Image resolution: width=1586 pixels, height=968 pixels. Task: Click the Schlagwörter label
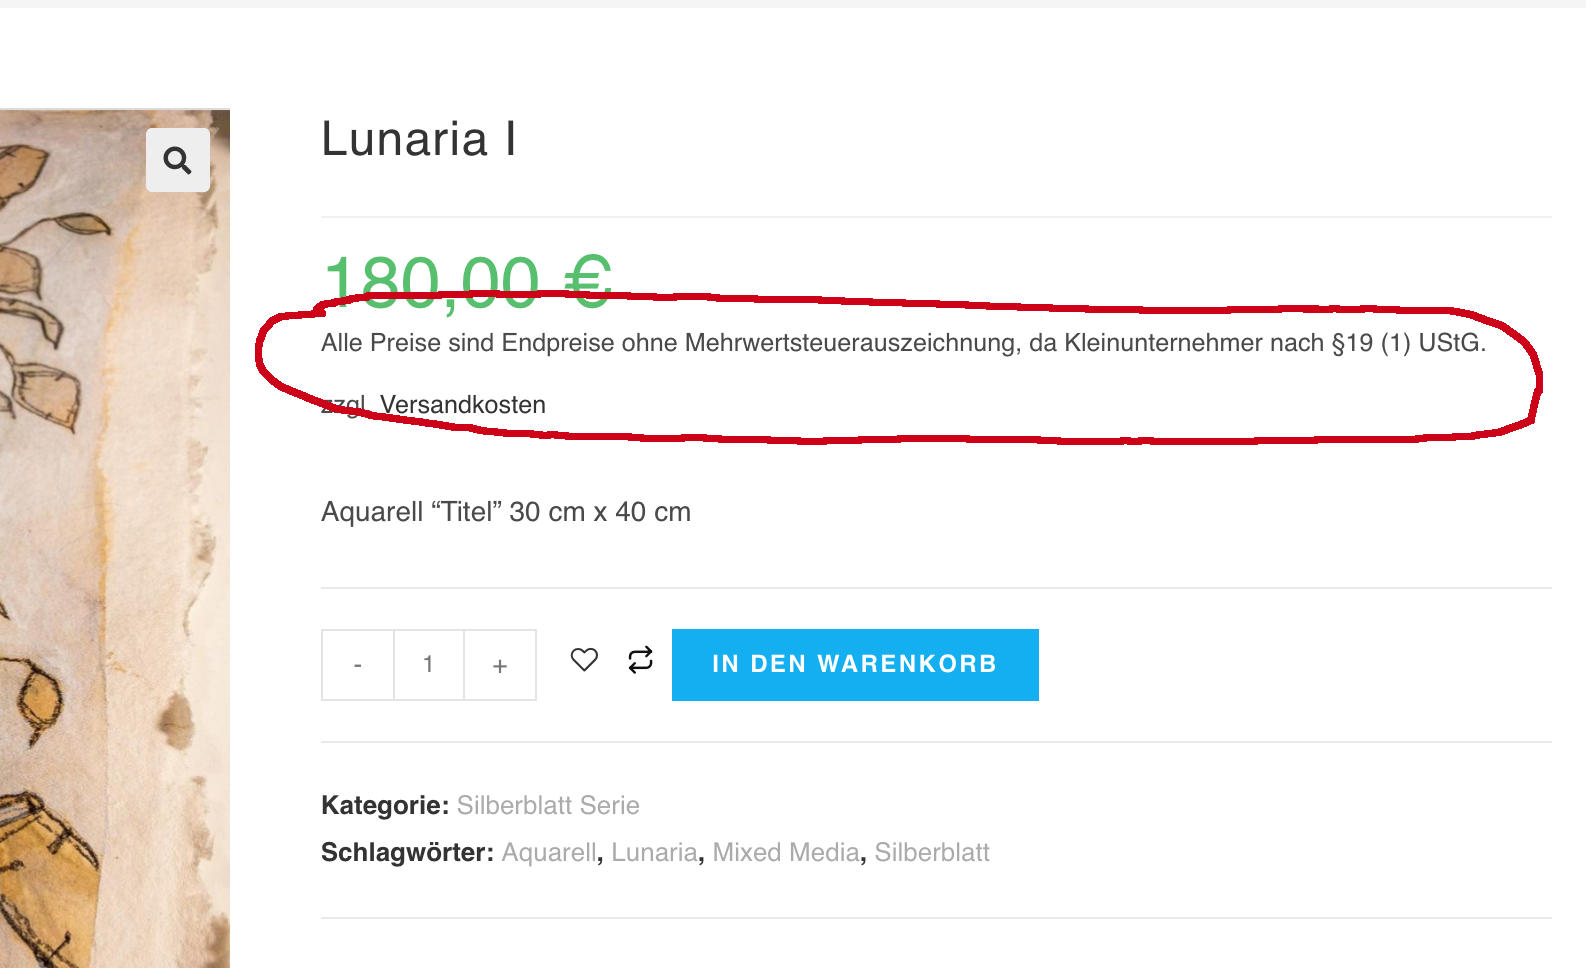pos(407,852)
